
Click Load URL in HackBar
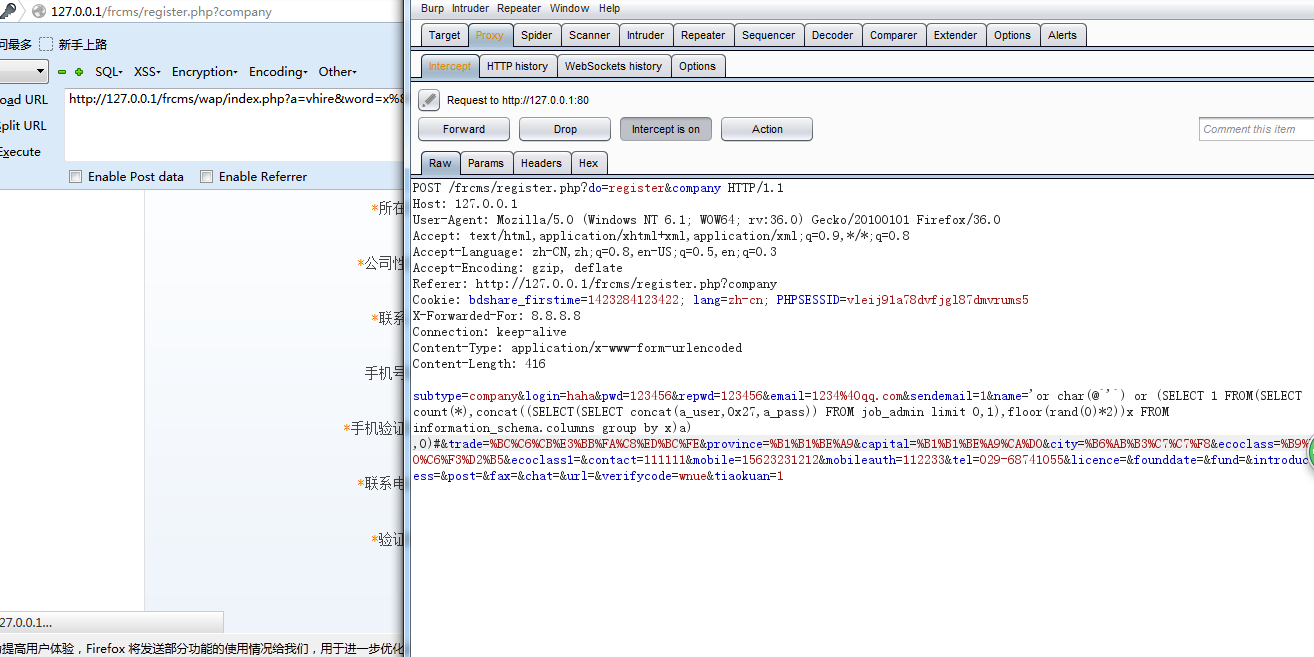(x=24, y=100)
